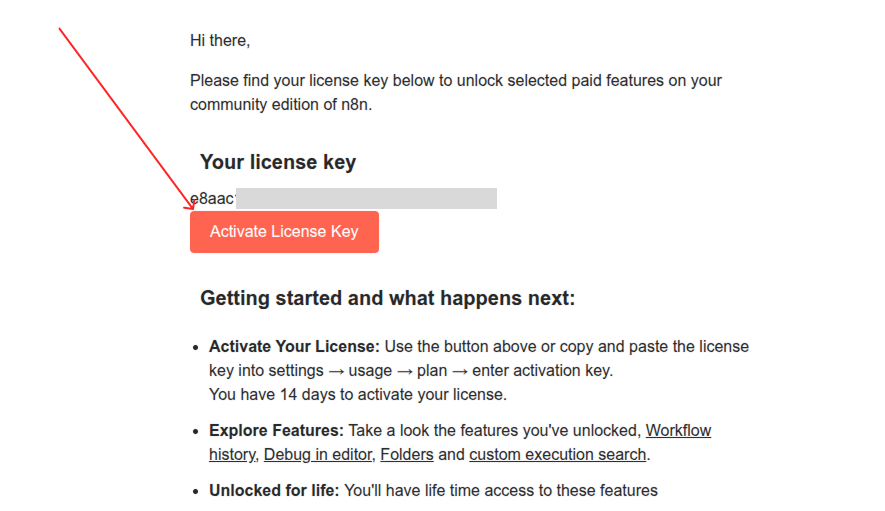Click the red arrow's pointed tip
This screenshot has height=511, width=885.
pyautogui.click(x=192, y=208)
